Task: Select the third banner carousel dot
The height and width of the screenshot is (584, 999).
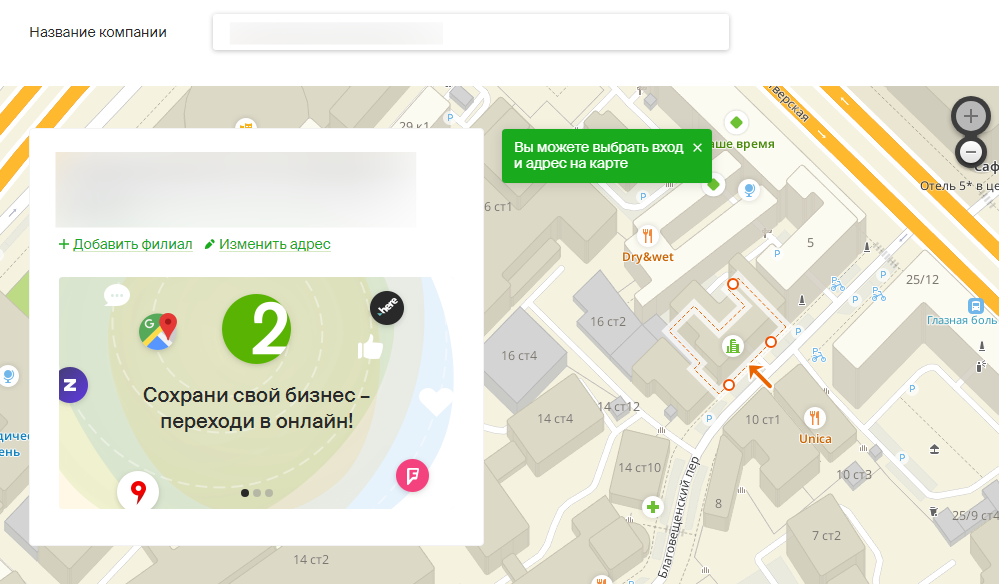Action: tap(269, 493)
